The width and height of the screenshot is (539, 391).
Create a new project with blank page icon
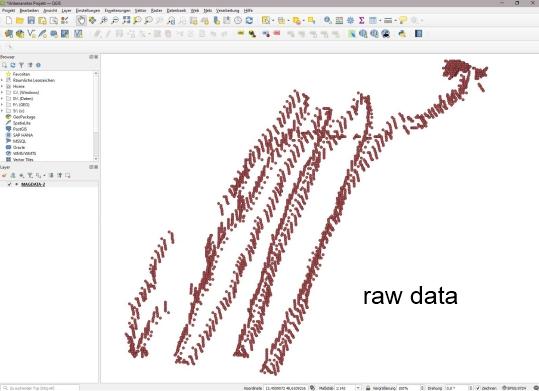click(9, 21)
